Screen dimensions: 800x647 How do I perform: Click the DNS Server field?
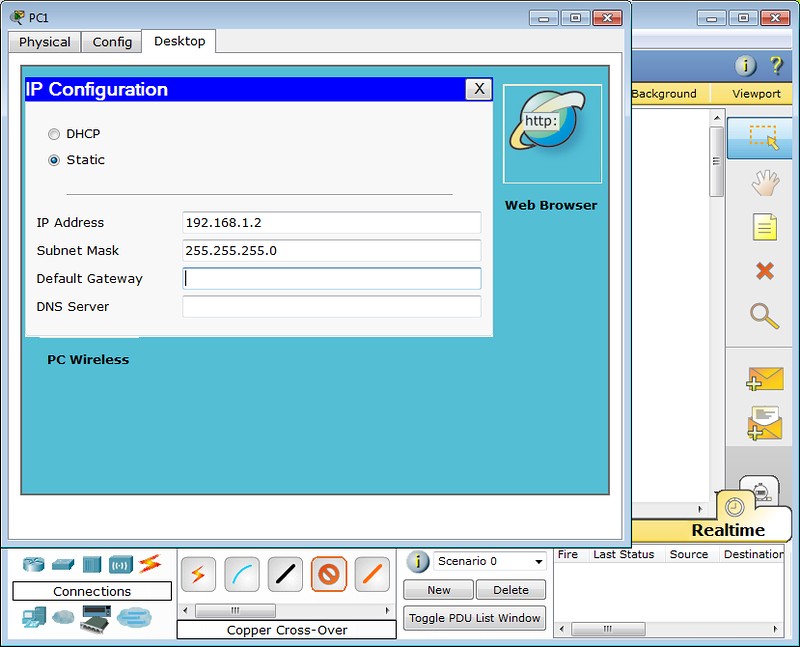(x=332, y=307)
